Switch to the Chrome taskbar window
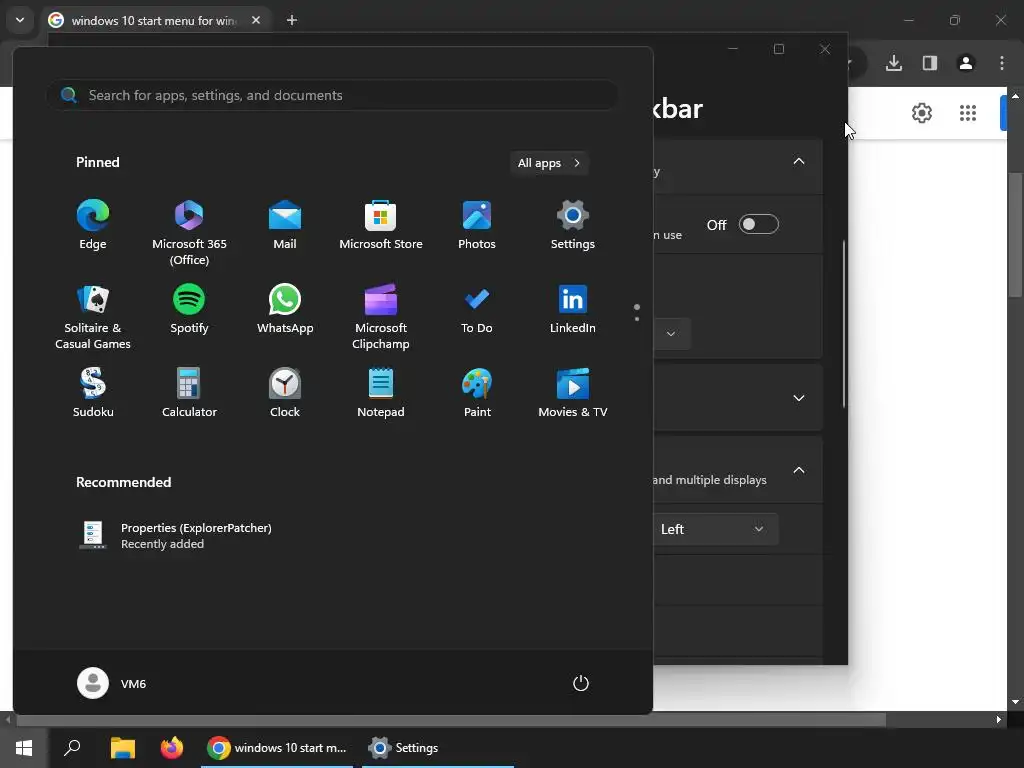 click(277, 748)
